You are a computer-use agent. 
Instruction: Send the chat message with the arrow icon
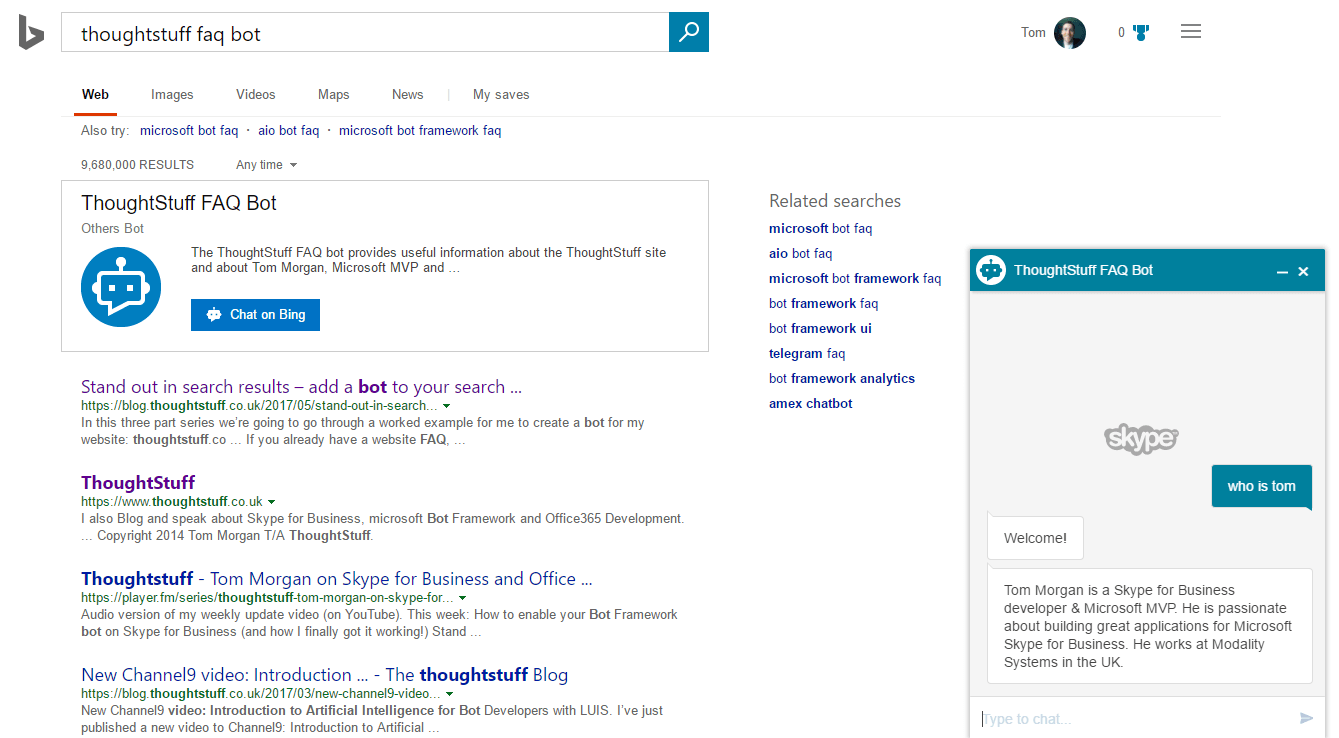tap(1306, 718)
